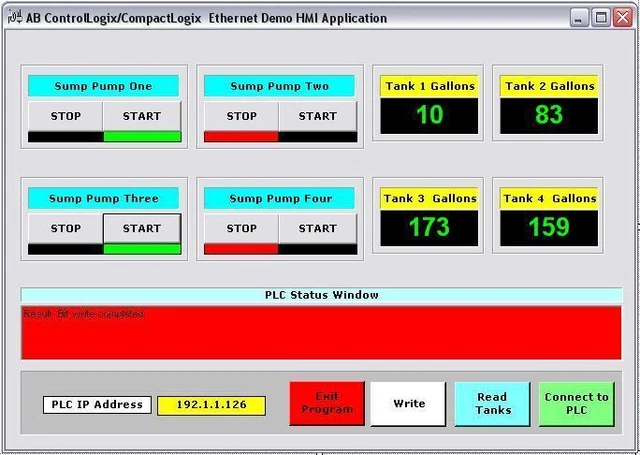Click green running indicator under Sump Pump One

click(142, 136)
